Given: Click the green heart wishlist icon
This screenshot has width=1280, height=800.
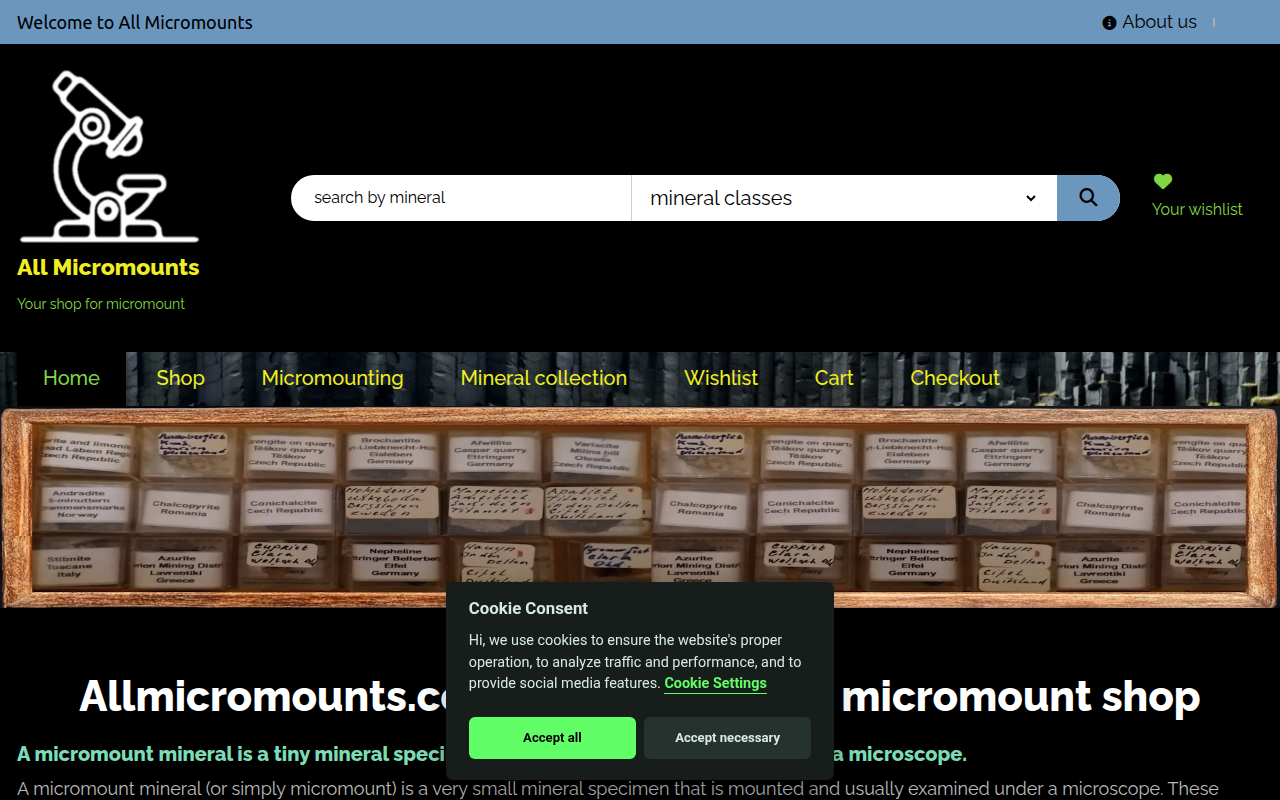Looking at the screenshot, I should pyautogui.click(x=1162, y=181).
